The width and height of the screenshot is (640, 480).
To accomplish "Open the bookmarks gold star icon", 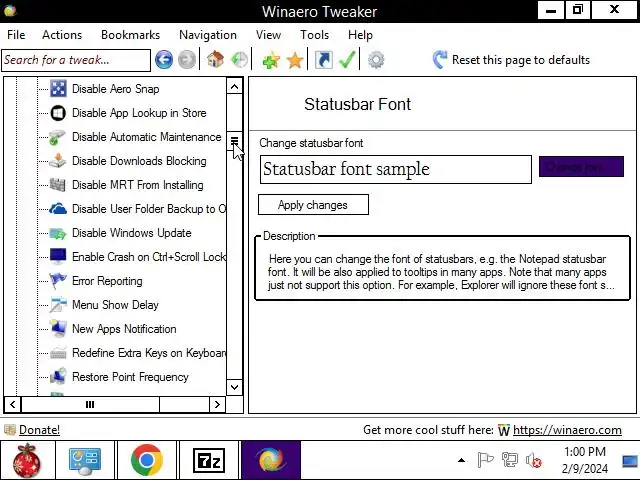I will (295, 60).
